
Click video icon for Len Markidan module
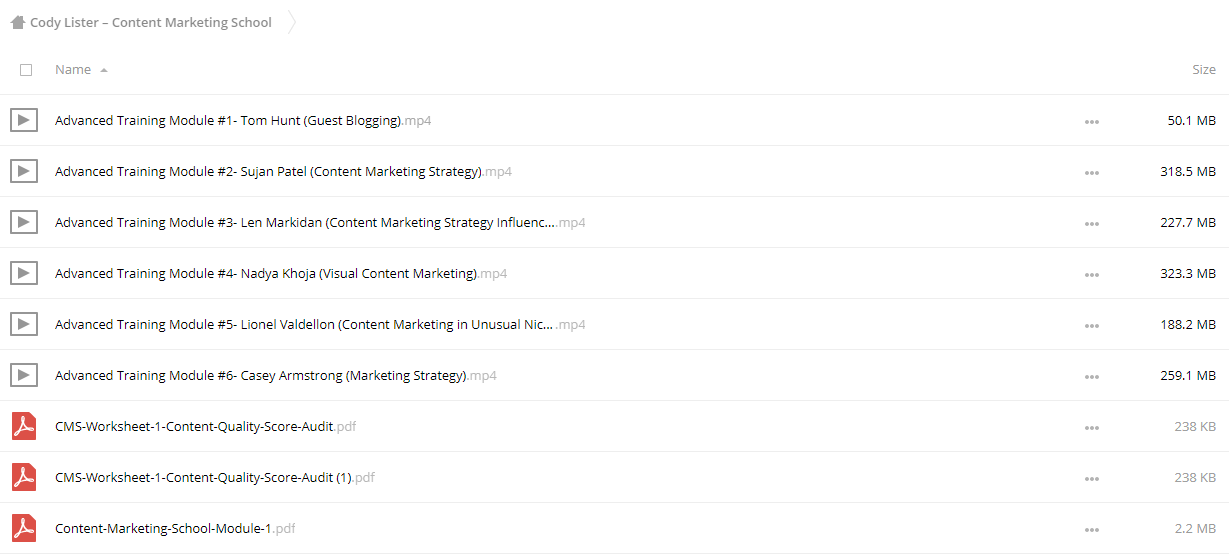24,223
